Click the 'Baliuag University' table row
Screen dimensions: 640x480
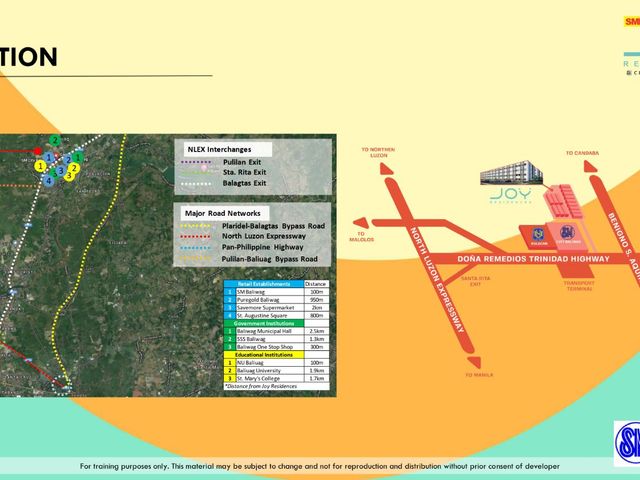[x=276, y=371]
